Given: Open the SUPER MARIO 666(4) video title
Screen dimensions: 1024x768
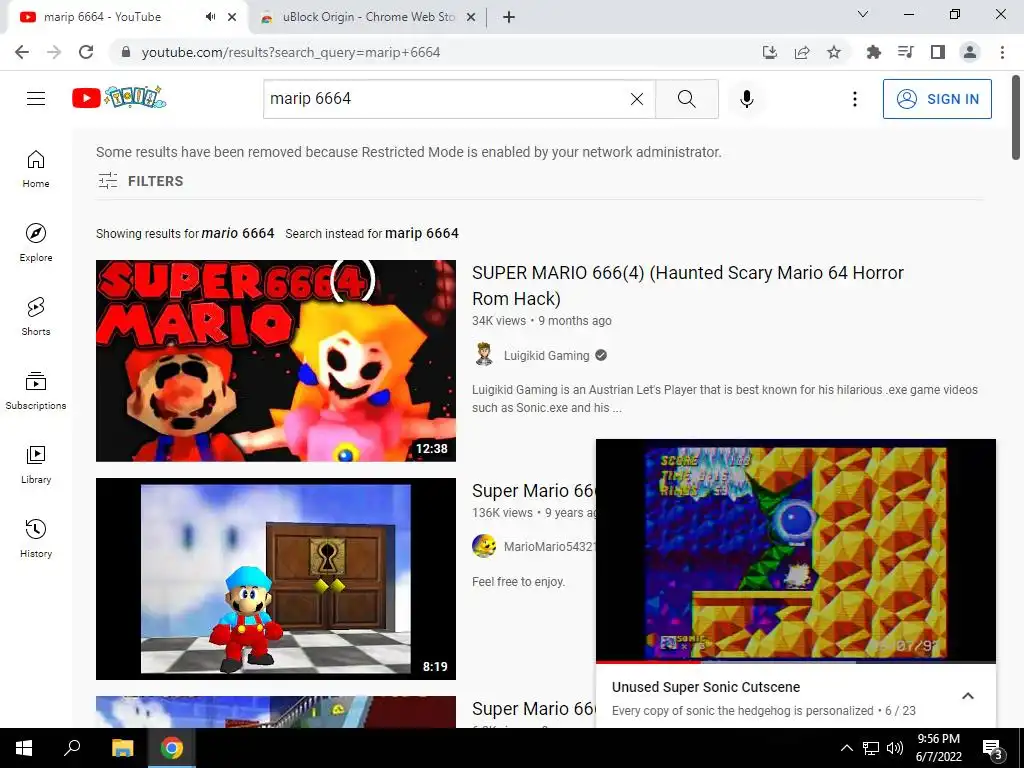Looking at the screenshot, I should (x=688, y=285).
